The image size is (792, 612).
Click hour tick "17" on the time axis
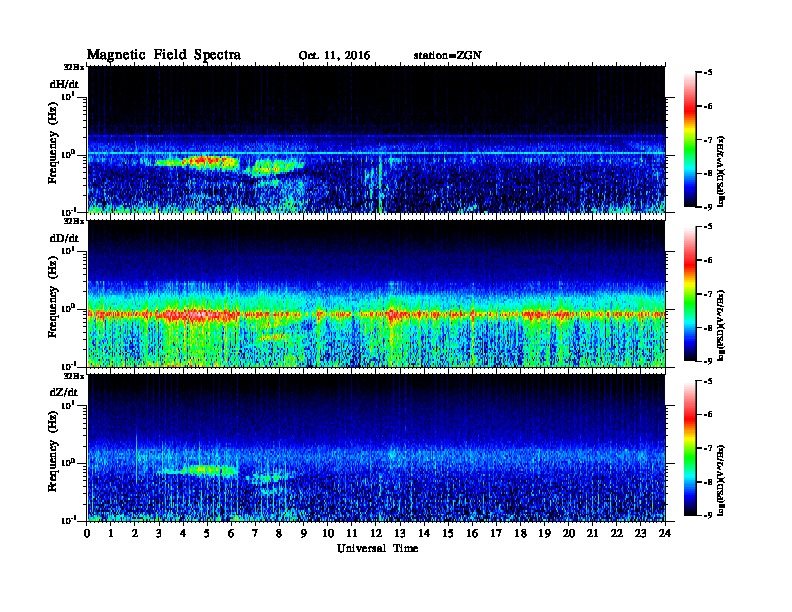(x=497, y=534)
